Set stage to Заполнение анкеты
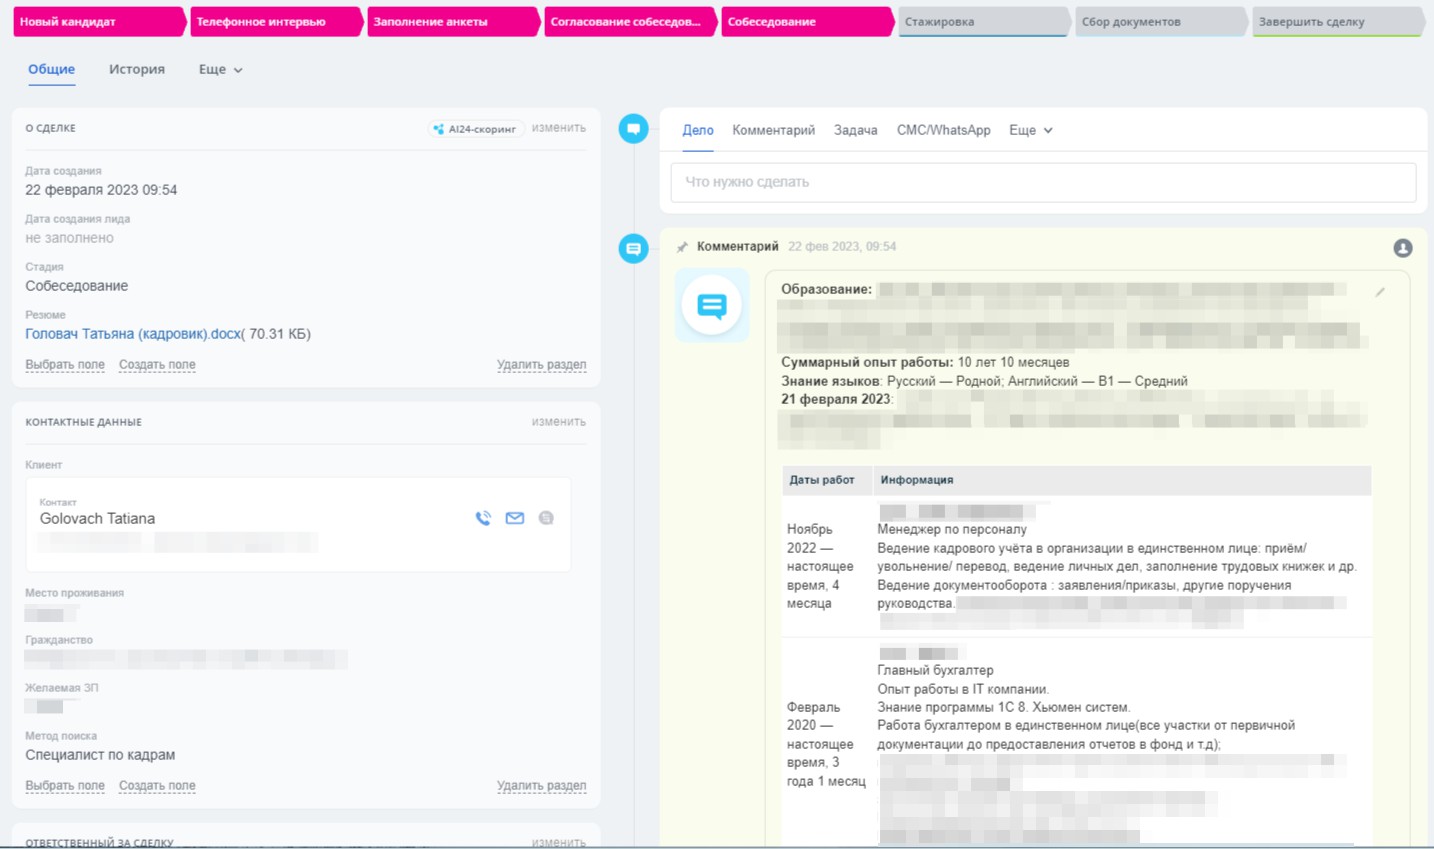The width and height of the screenshot is (1434, 849). 453,22
